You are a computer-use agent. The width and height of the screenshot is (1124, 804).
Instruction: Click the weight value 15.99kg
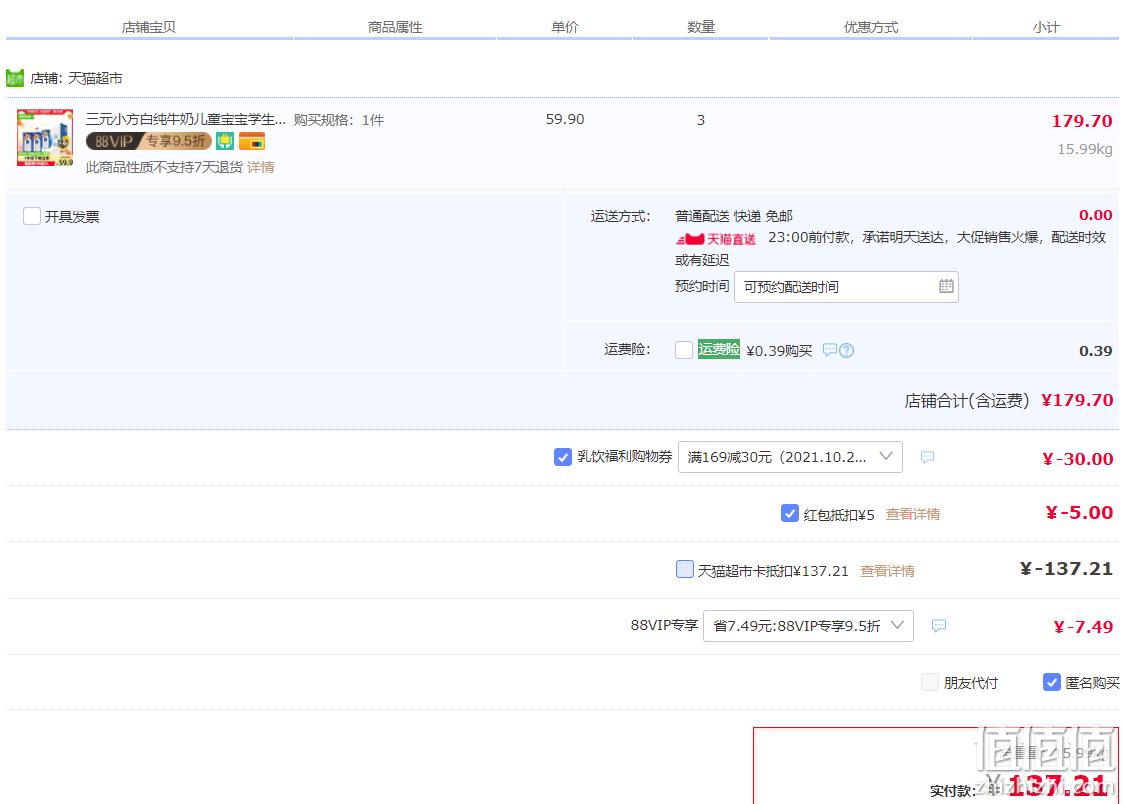click(1085, 149)
